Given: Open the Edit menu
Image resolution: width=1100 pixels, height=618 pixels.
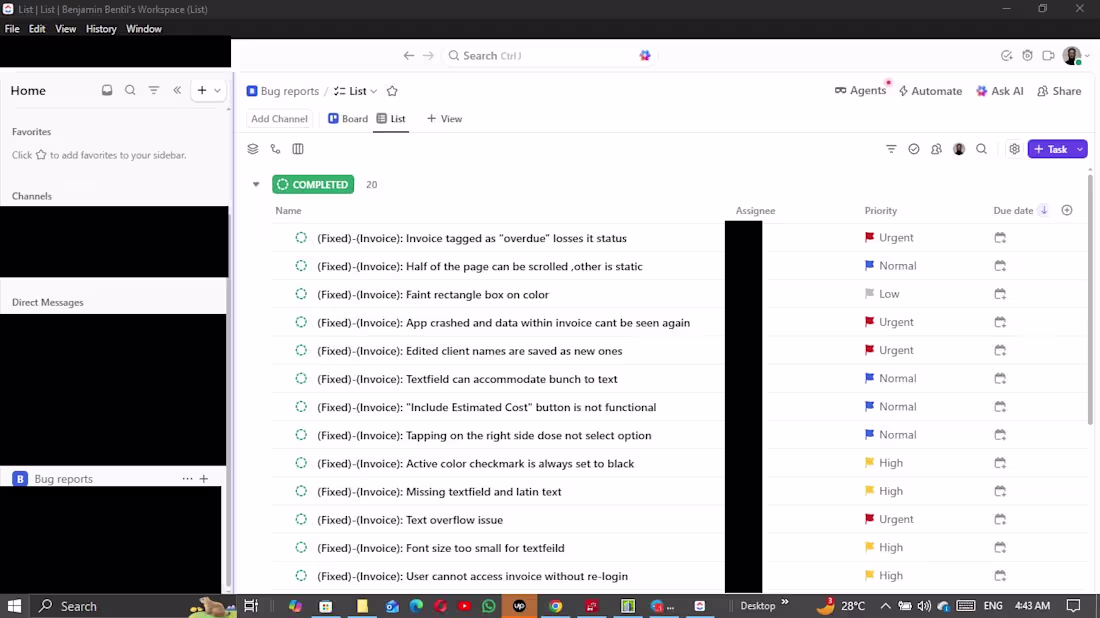Looking at the screenshot, I should (x=37, y=29).
